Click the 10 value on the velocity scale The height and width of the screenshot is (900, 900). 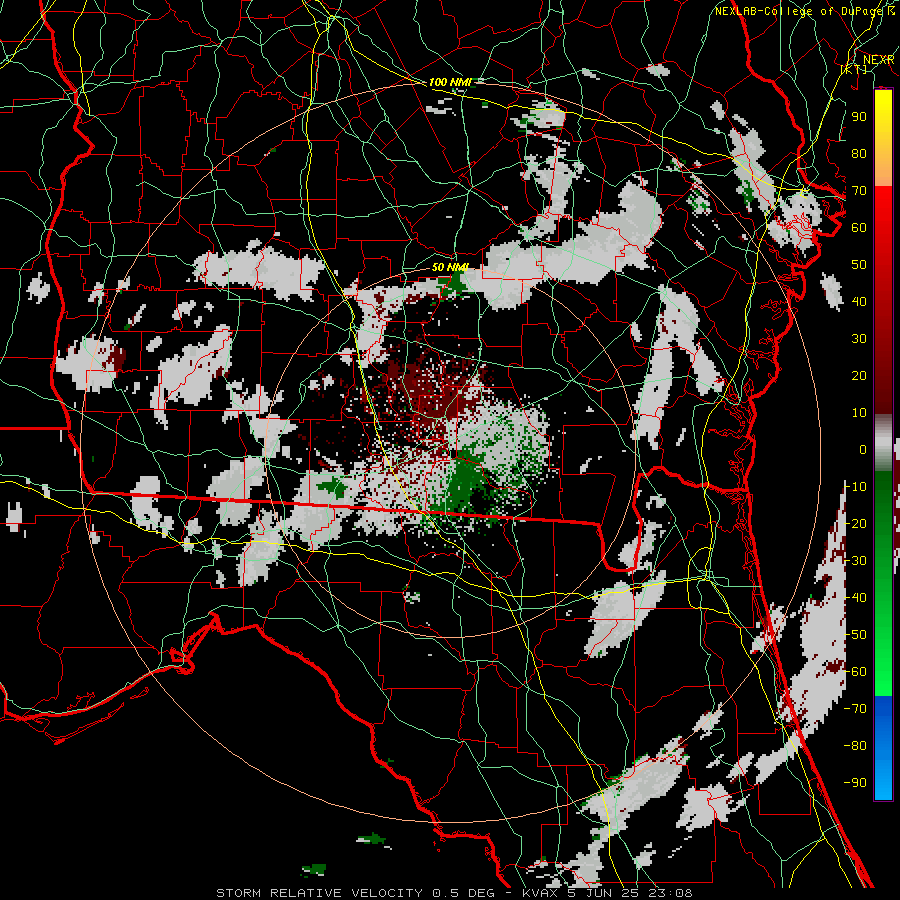[x=859, y=413]
